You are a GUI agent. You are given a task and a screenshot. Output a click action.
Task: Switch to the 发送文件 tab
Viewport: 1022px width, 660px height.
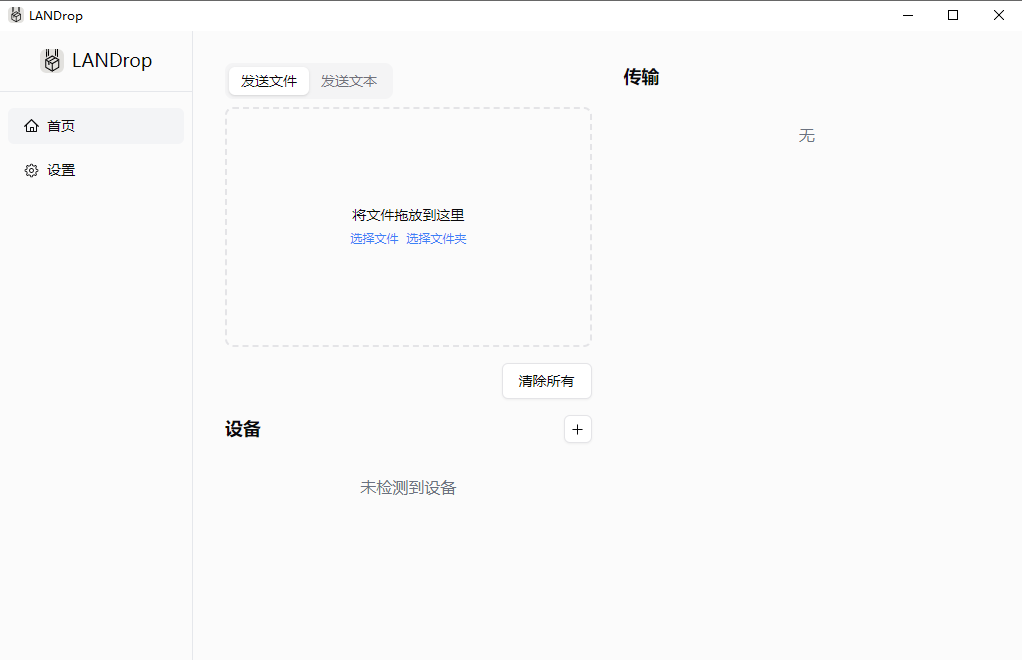[268, 80]
